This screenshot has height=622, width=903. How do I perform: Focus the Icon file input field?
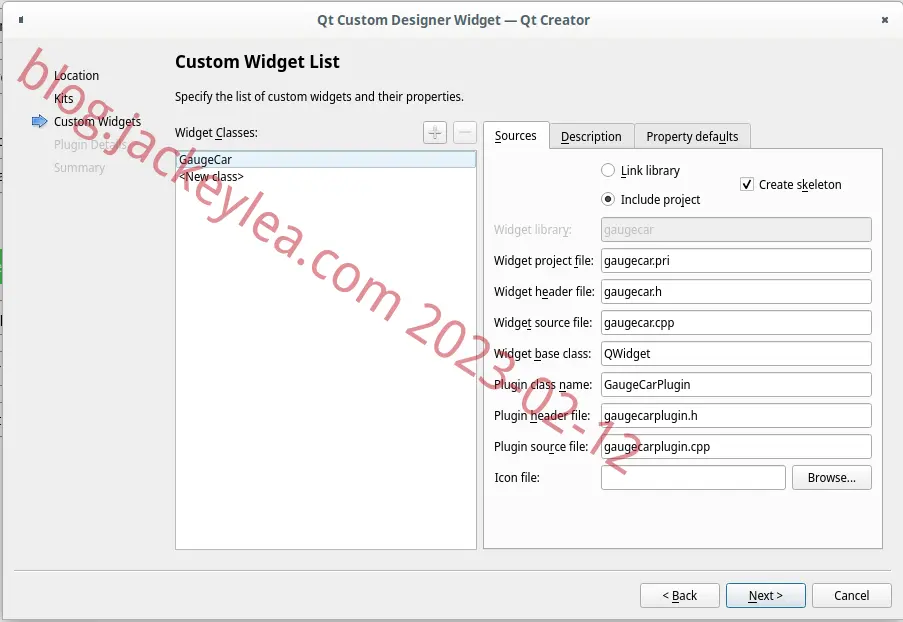click(693, 477)
